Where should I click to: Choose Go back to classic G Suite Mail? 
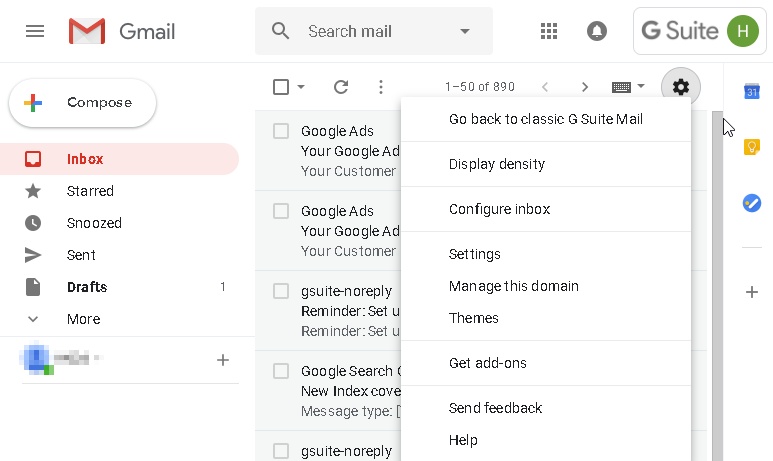click(x=546, y=119)
